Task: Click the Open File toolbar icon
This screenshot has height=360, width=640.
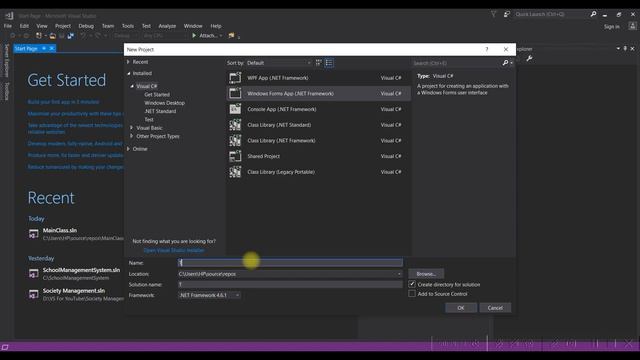Action: pos(53,36)
